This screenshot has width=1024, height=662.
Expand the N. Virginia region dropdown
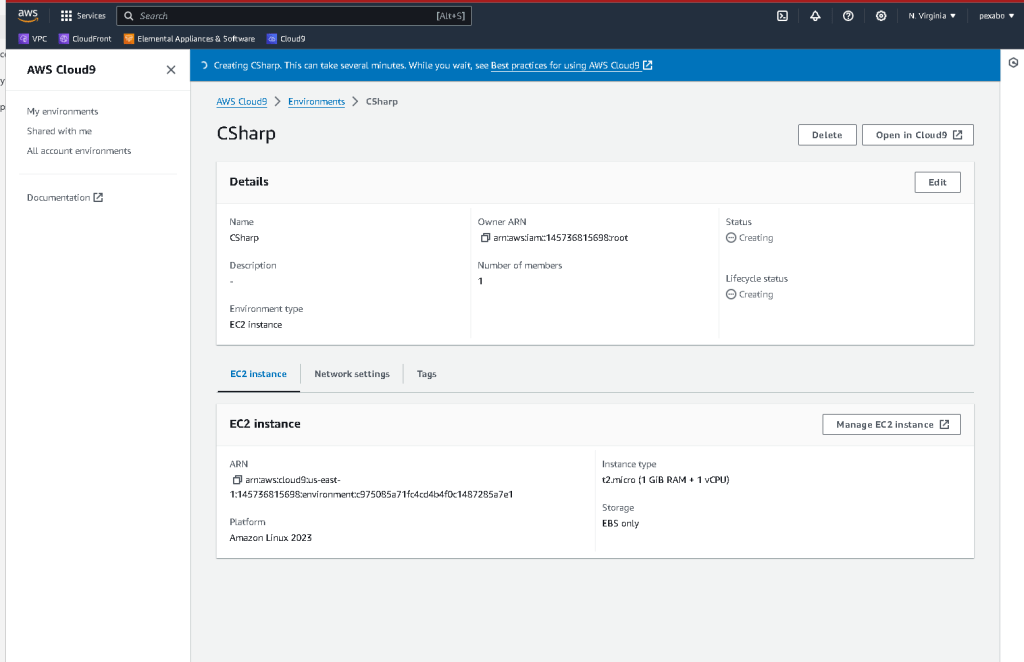(932, 16)
